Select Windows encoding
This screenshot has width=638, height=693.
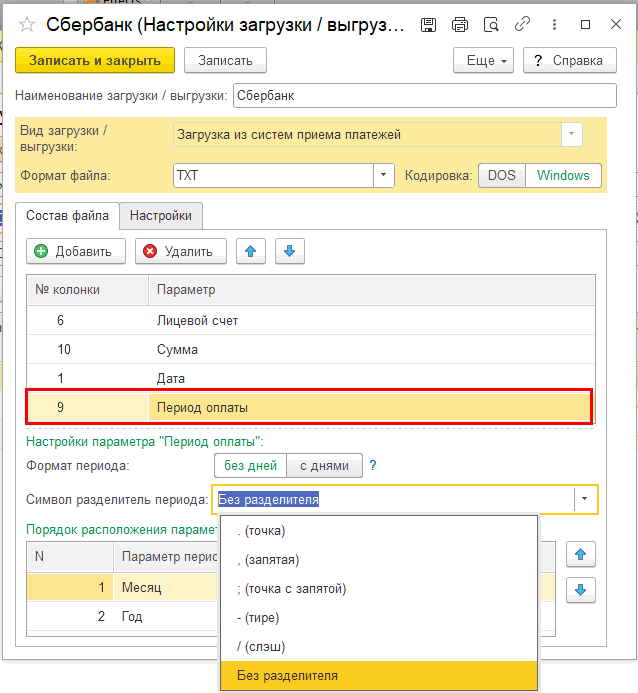[x=563, y=175]
